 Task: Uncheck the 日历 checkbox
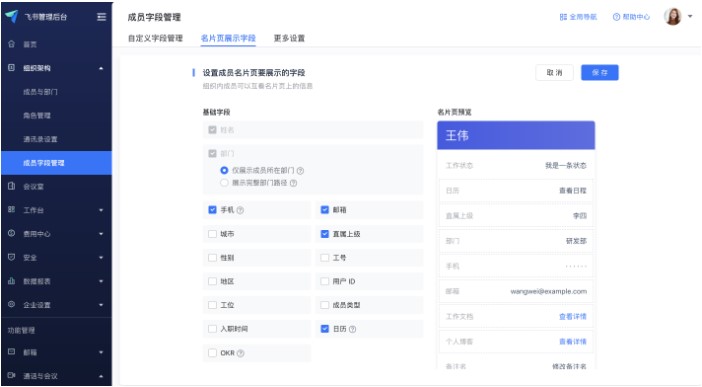coord(325,329)
